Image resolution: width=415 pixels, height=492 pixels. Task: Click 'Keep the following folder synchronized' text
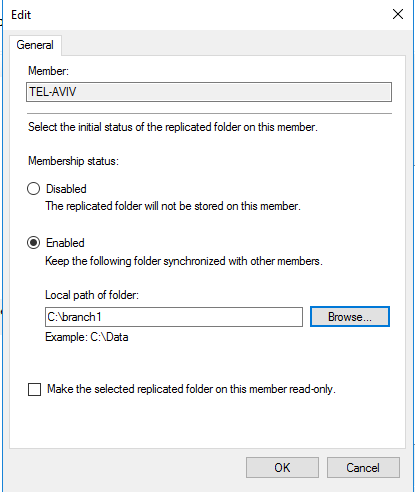[x=184, y=261]
